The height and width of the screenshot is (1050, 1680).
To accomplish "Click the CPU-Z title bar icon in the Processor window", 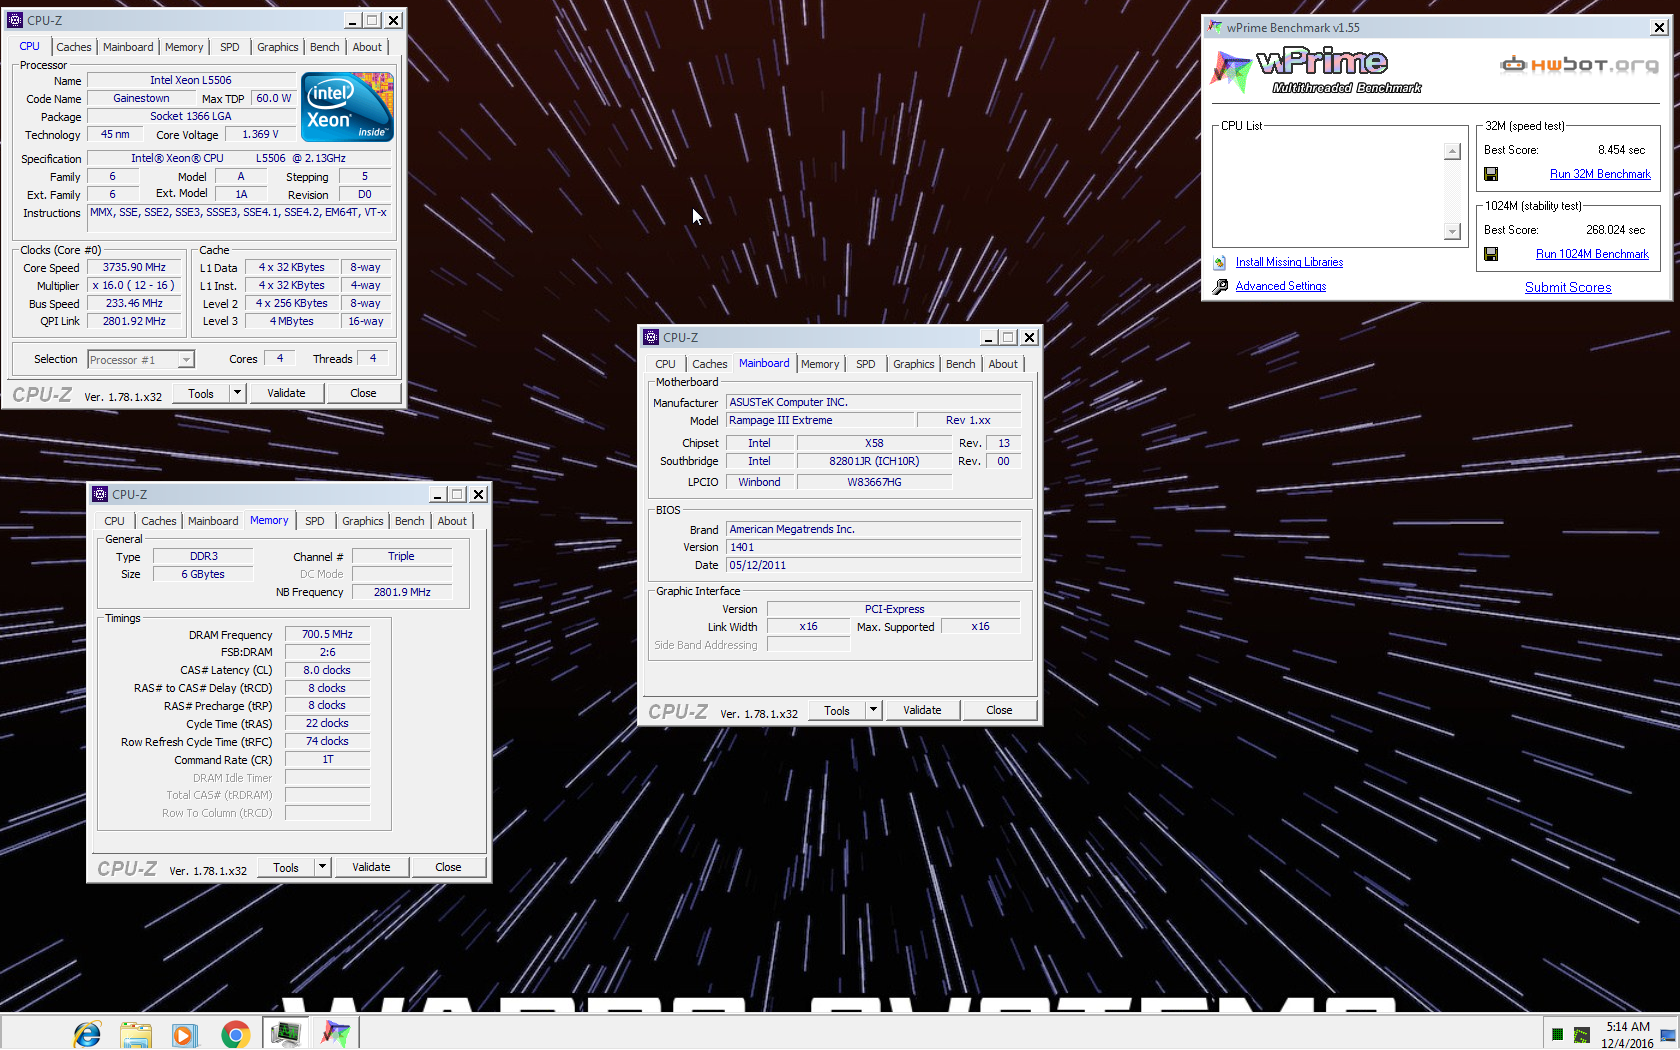I will pyautogui.click(x=15, y=20).
